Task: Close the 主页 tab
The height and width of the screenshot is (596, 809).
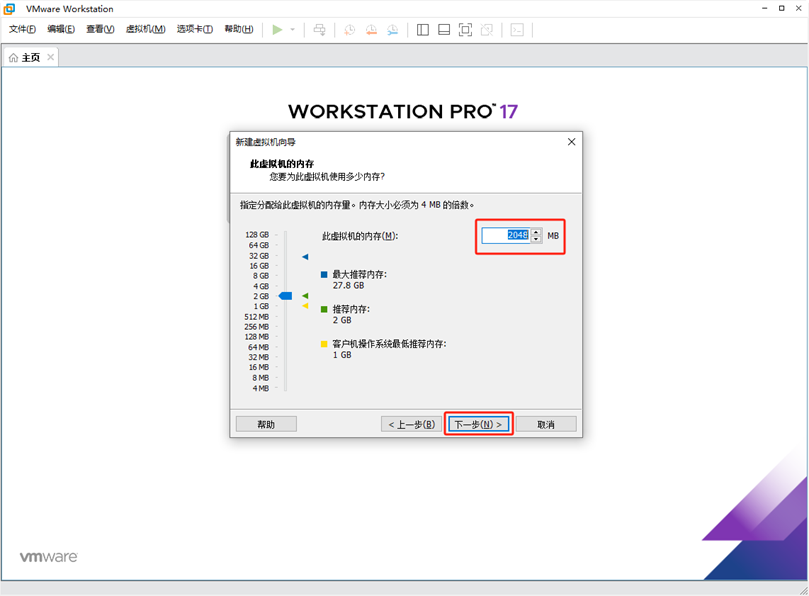Action: pyautogui.click(x=51, y=57)
